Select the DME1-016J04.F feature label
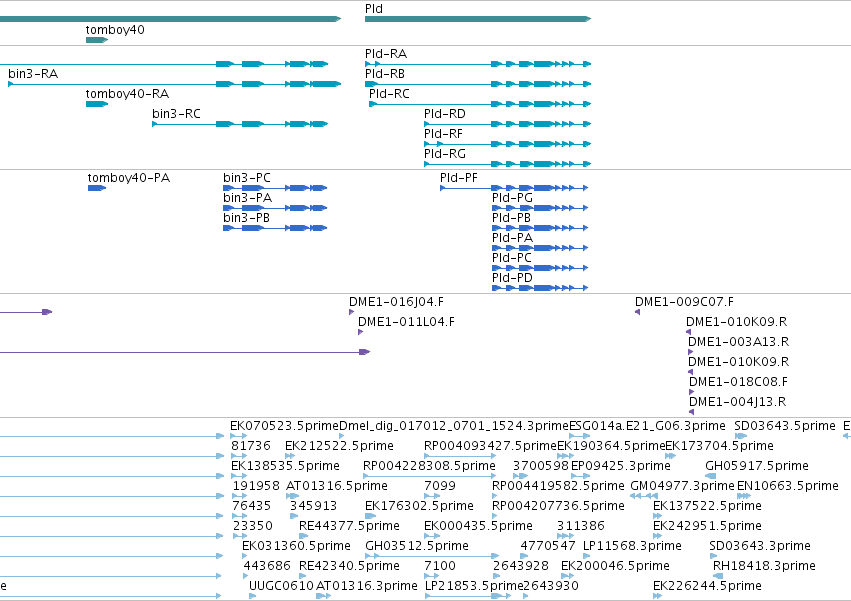Viewport: 851px width, 601px height. click(x=396, y=302)
